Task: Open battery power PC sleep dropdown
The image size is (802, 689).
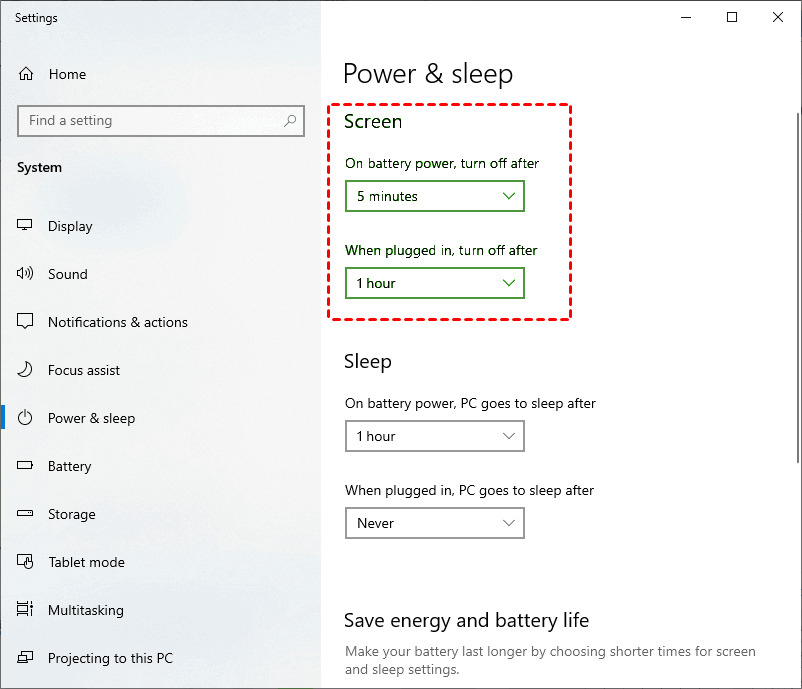Action: (x=435, y=436)
